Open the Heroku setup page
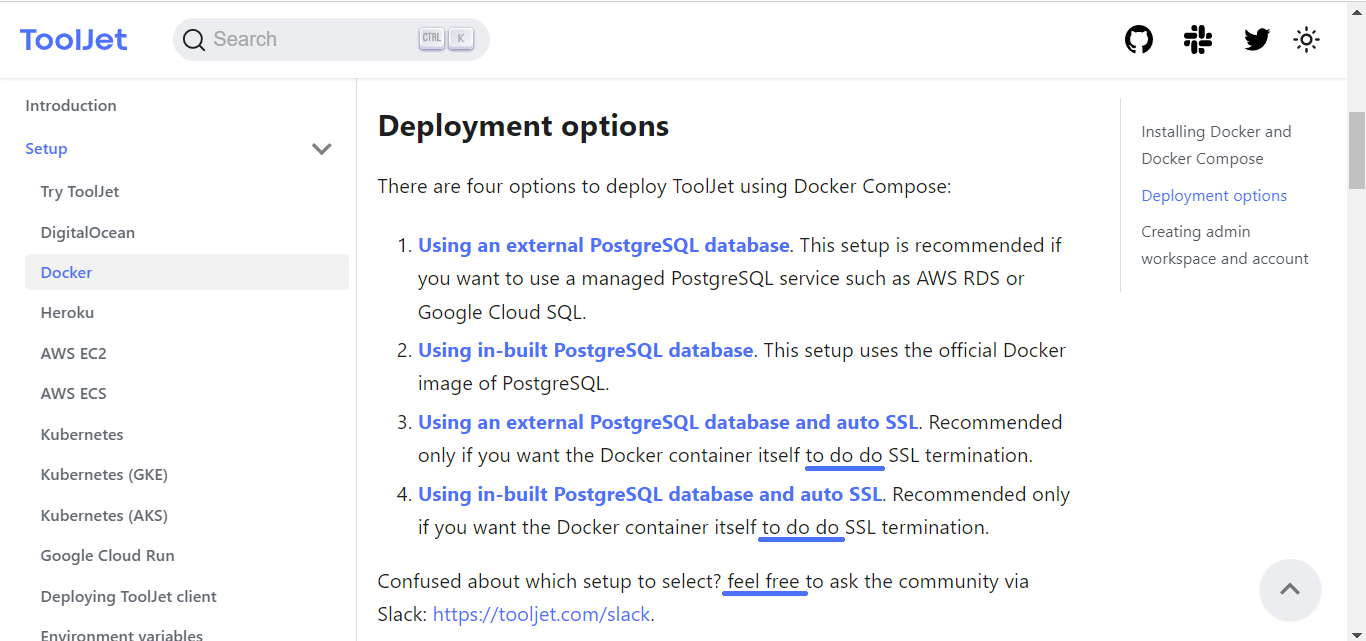This screenshot has width=1366, height=641. pyautogui.click(x=67, y=312)
